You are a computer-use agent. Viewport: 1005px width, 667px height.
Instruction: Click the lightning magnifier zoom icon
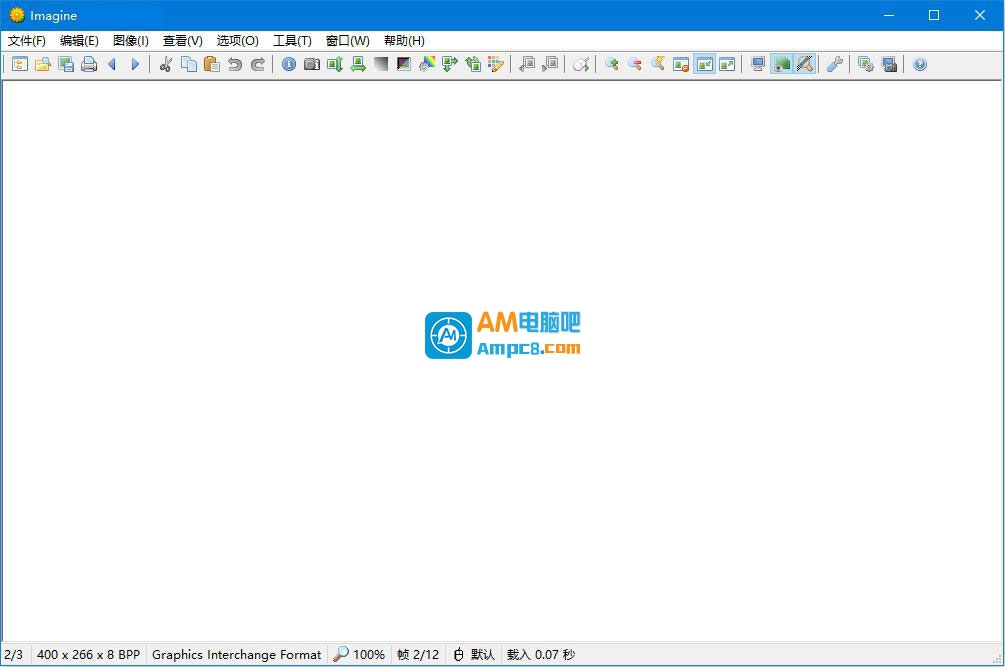(x=658, y=64)
